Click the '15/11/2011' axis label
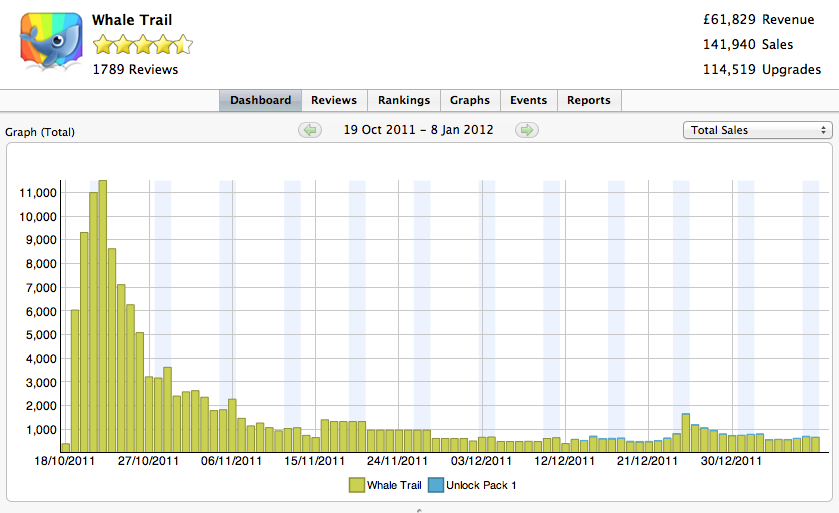This screenshot has width=839, height=513. pyautogui.click(x=314, y=461)
